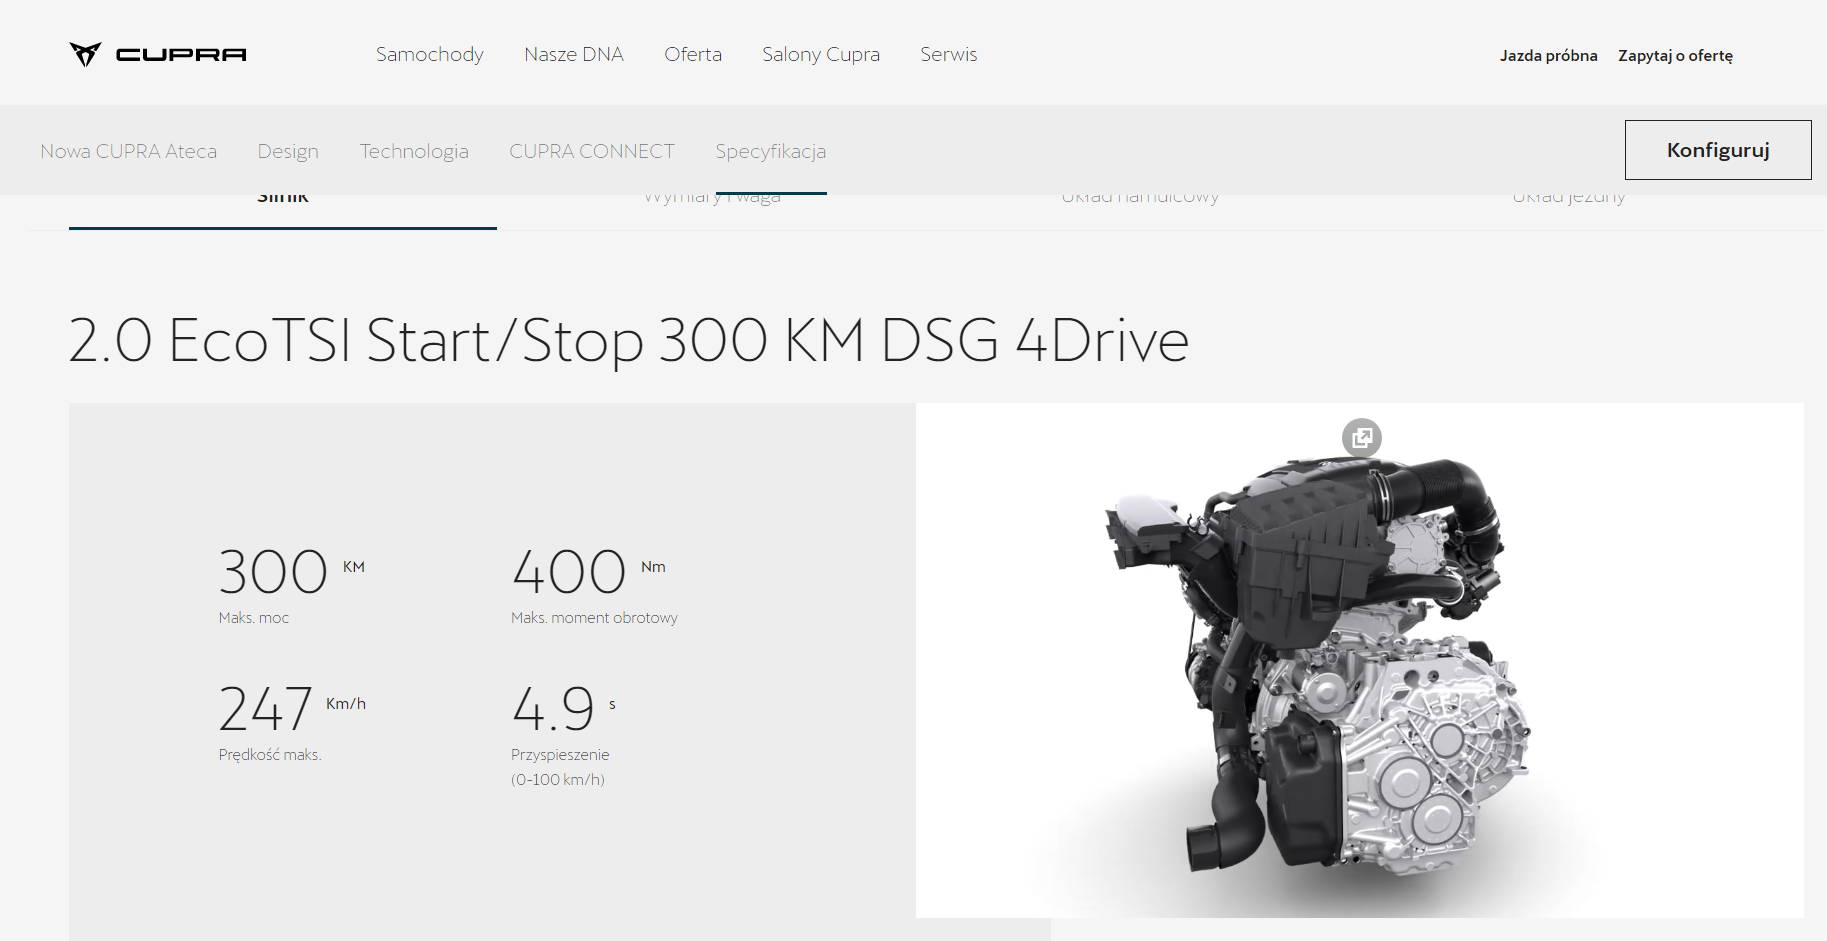The height and width of the screenshot is (941, 1827).
Task: Click the CUPRA logo emblem
Action: pyautogui.click(x=86, y=54)
